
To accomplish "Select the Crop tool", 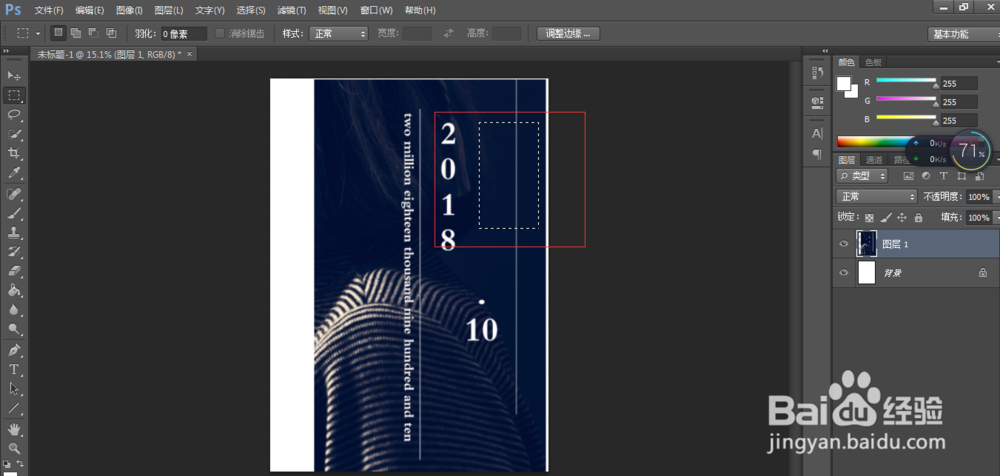I will coord(14,153).
